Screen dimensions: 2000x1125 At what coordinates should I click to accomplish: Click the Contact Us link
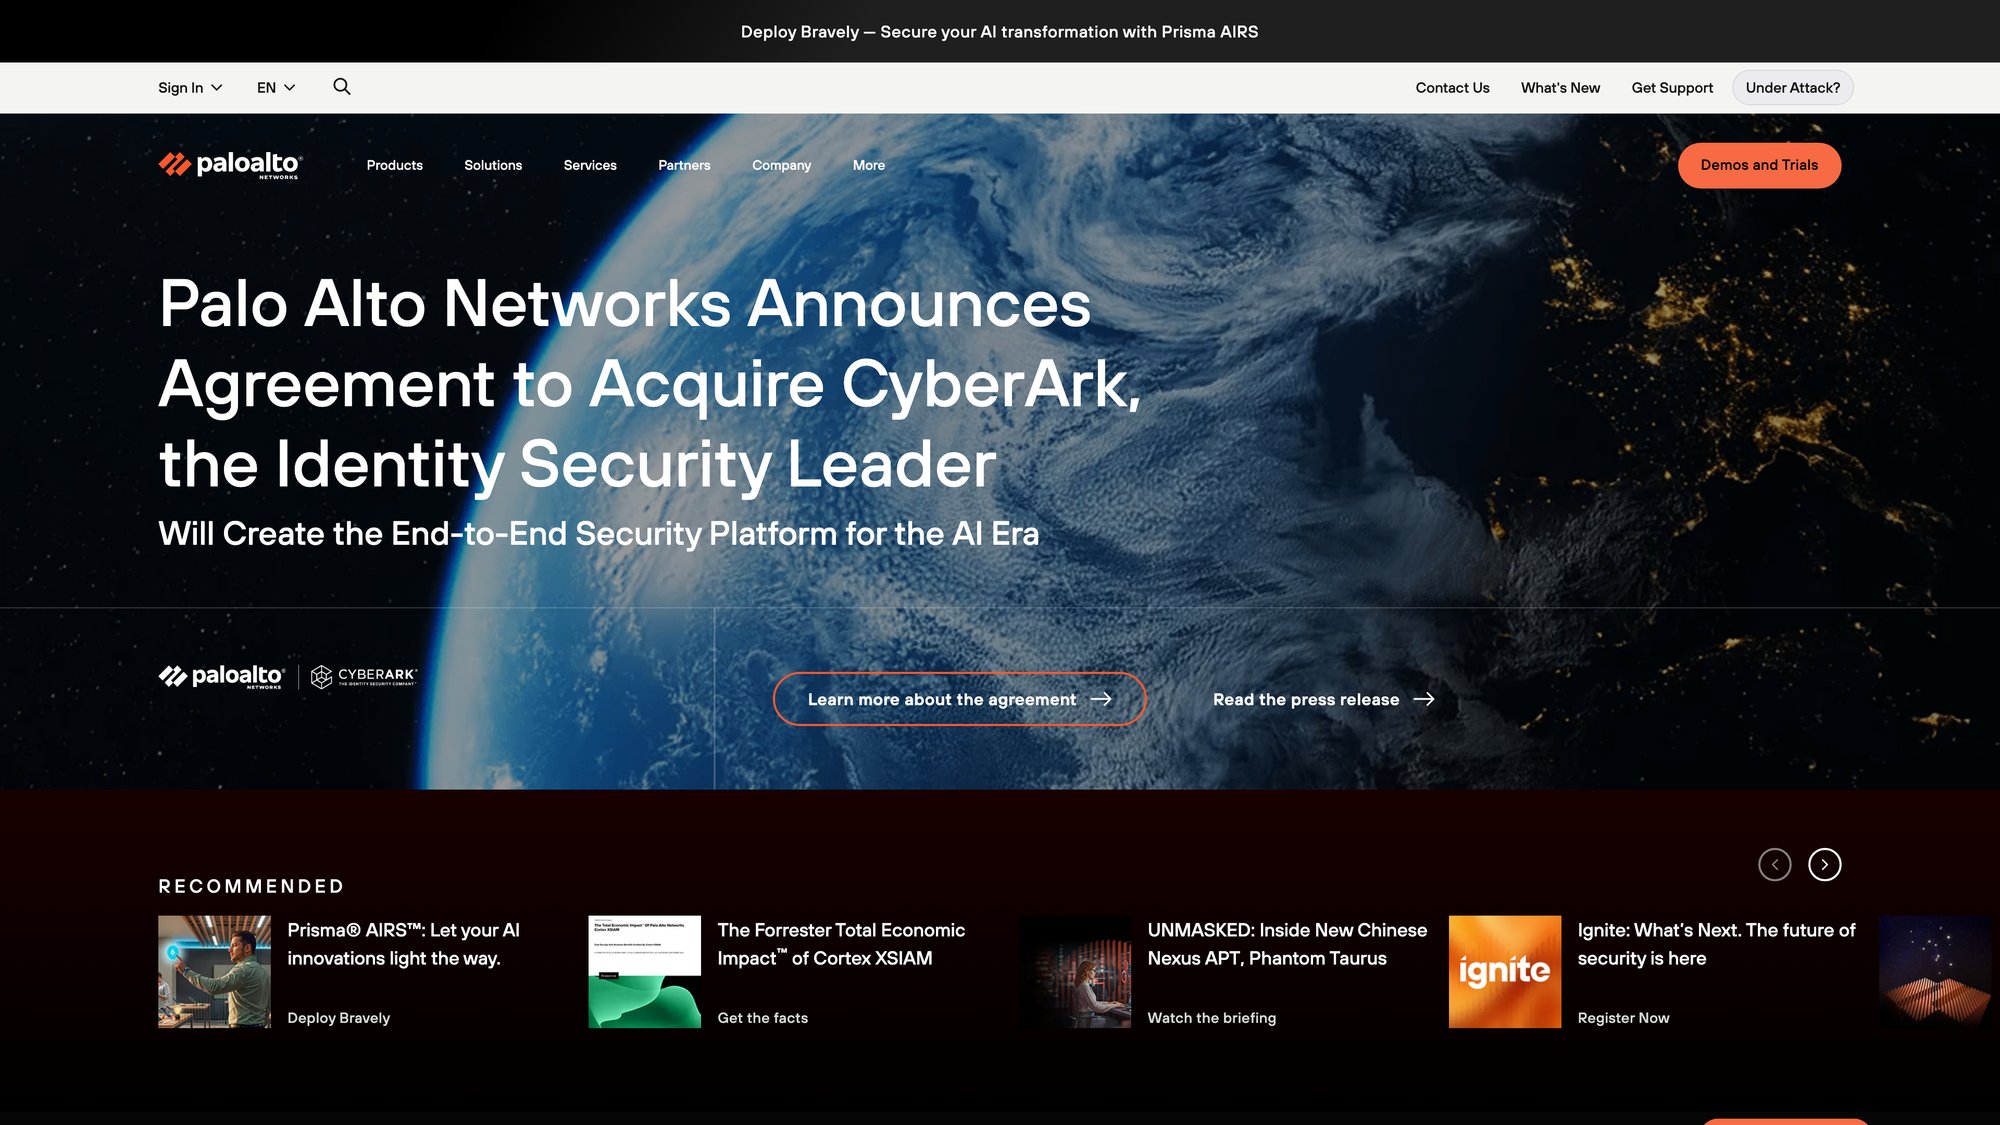[x=1451, y=87]
